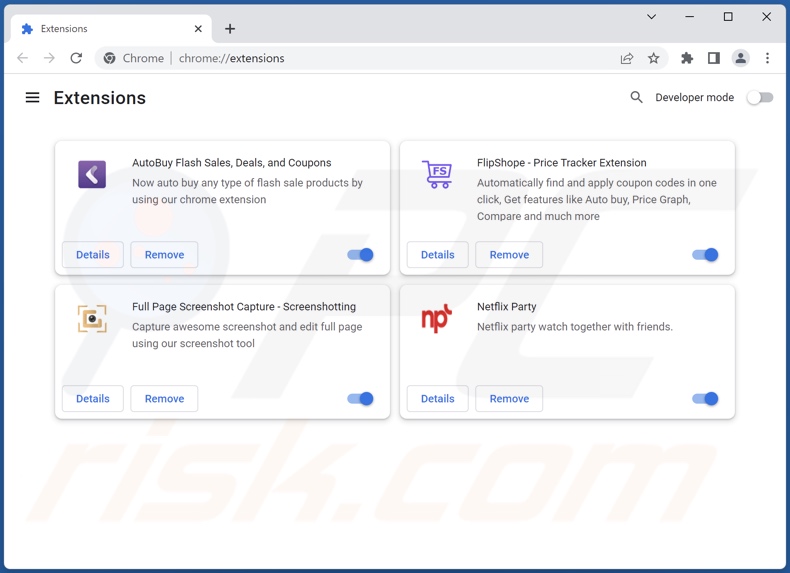Disable FlipShope Price Tracker toggle

705,255
